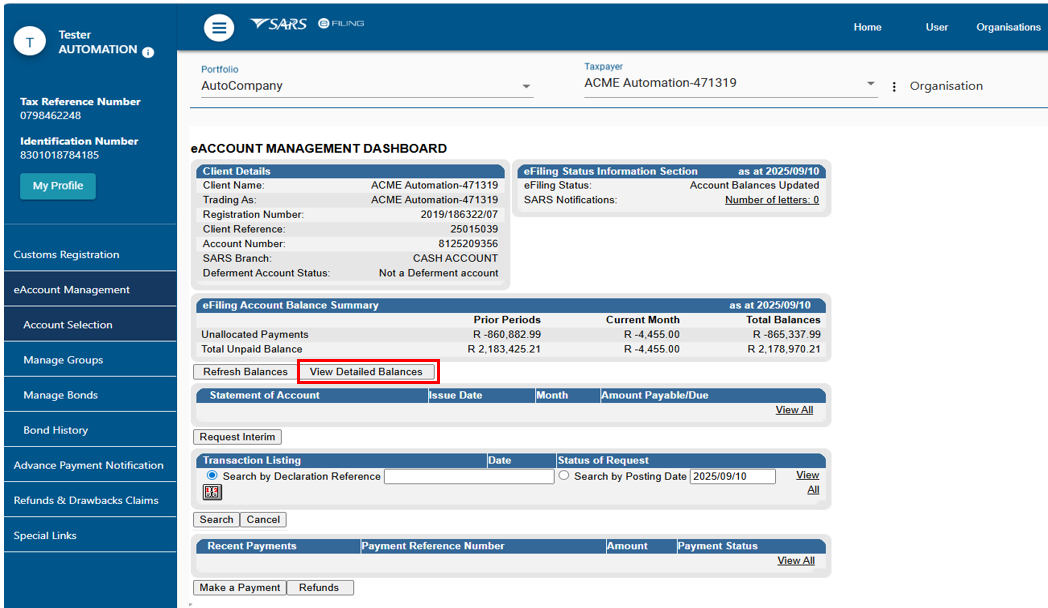Click the user avatar circle T
The image size is (1048, 608).
[30, 42]
